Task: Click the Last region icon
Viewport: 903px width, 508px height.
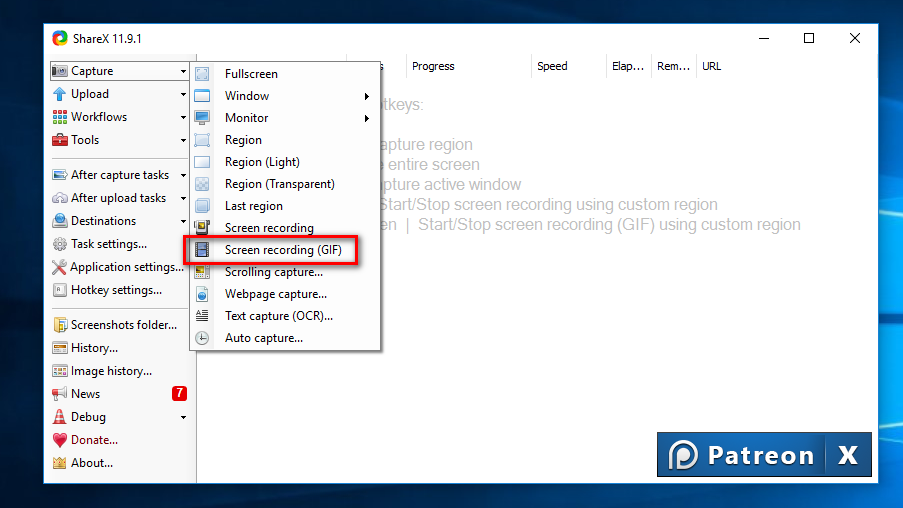Action: (202, 206)
